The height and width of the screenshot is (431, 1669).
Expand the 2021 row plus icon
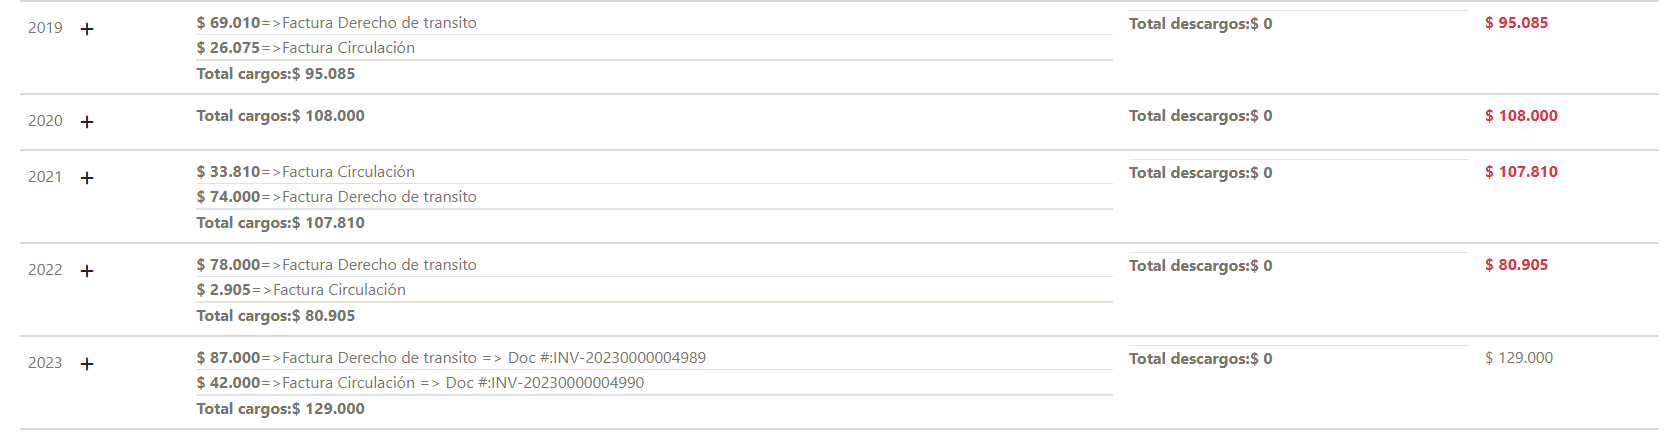coord(87,178)
